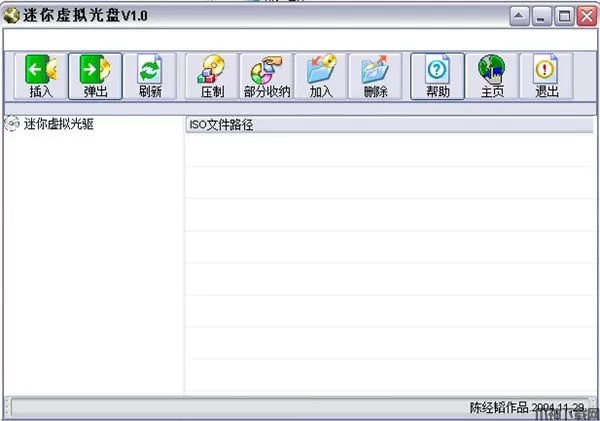Close the 迷你虚拟光盘 window

pyautogui.click(x=587, y=16)
